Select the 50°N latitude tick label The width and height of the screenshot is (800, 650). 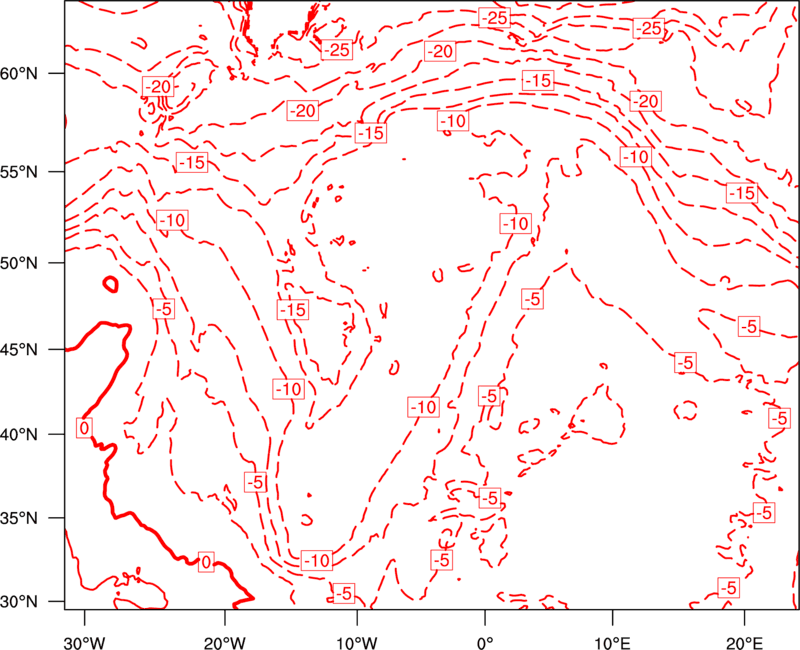pyautogui.click(x=19, y=263)
